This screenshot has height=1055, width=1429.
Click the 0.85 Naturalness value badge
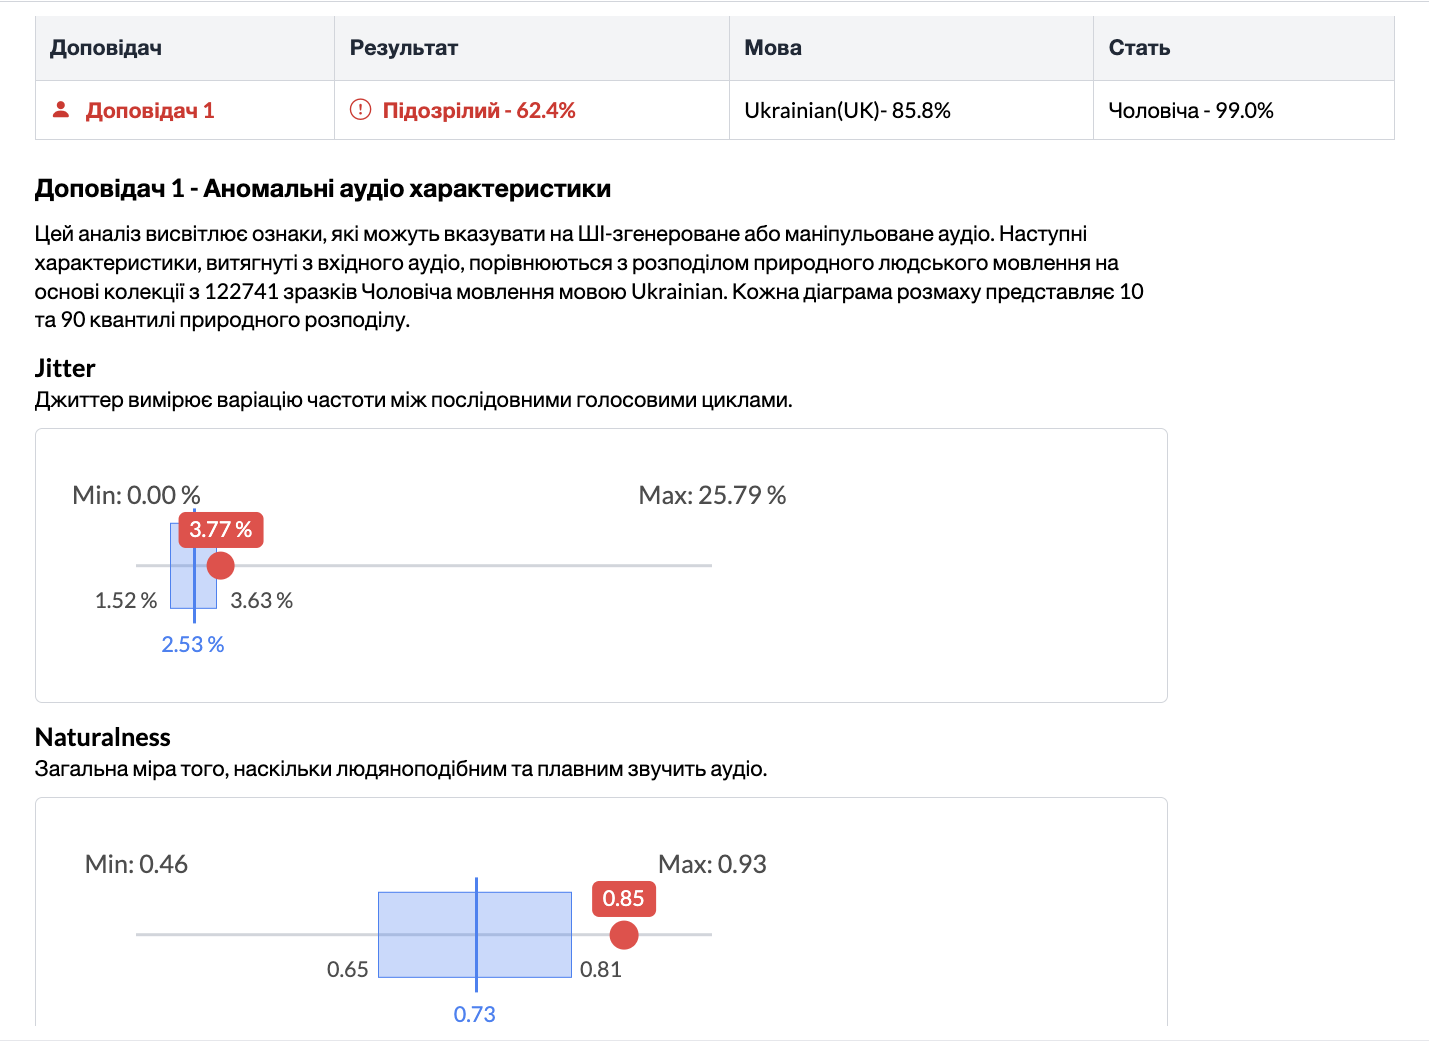(x=624, y=899)
